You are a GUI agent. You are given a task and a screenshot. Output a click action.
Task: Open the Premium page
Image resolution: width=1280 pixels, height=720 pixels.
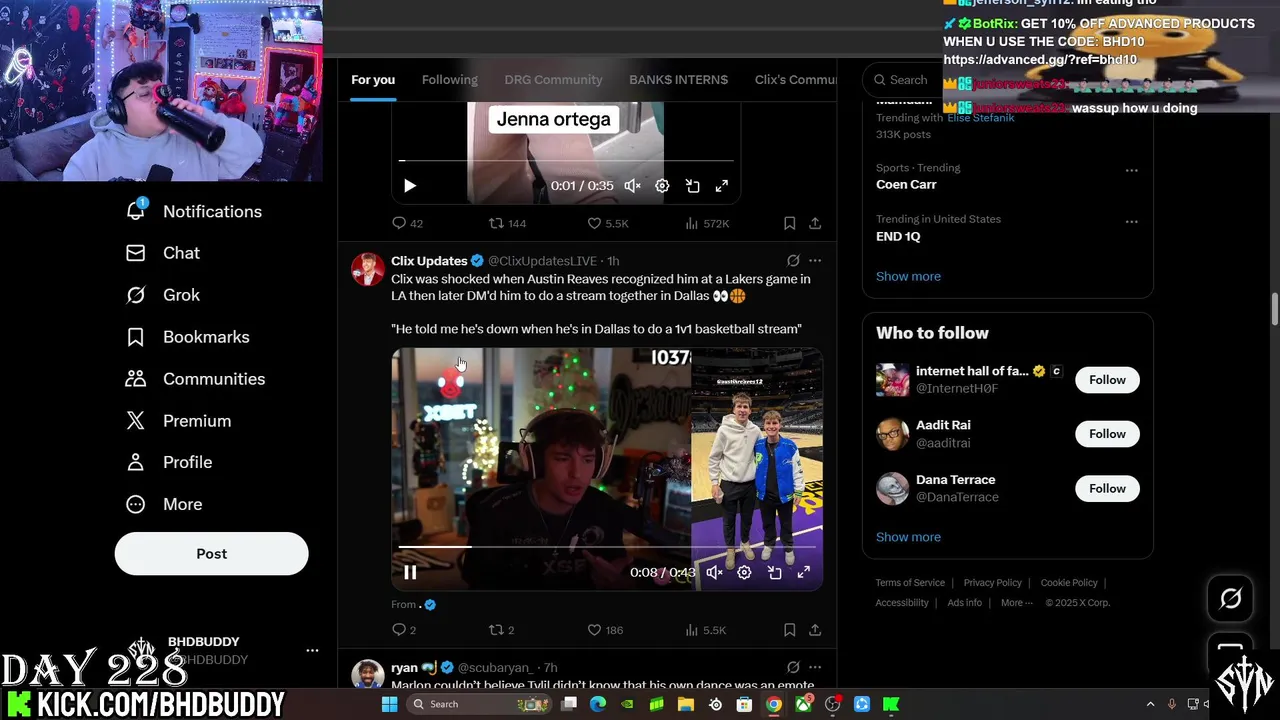click(x=178, y=421)
